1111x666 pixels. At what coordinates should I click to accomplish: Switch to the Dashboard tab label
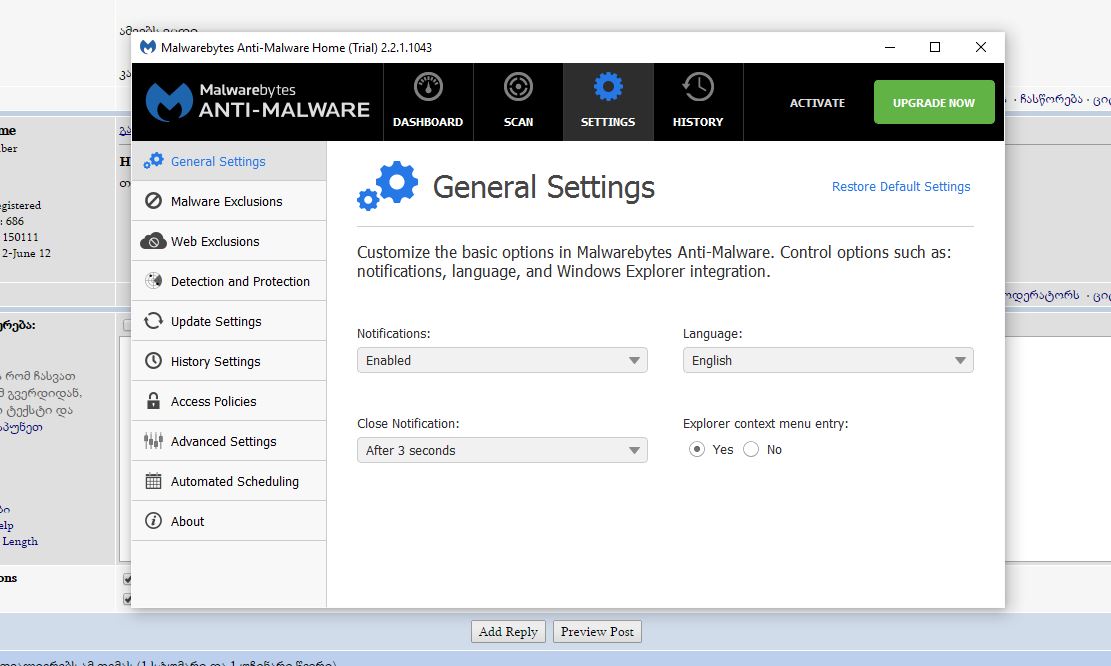428,122
